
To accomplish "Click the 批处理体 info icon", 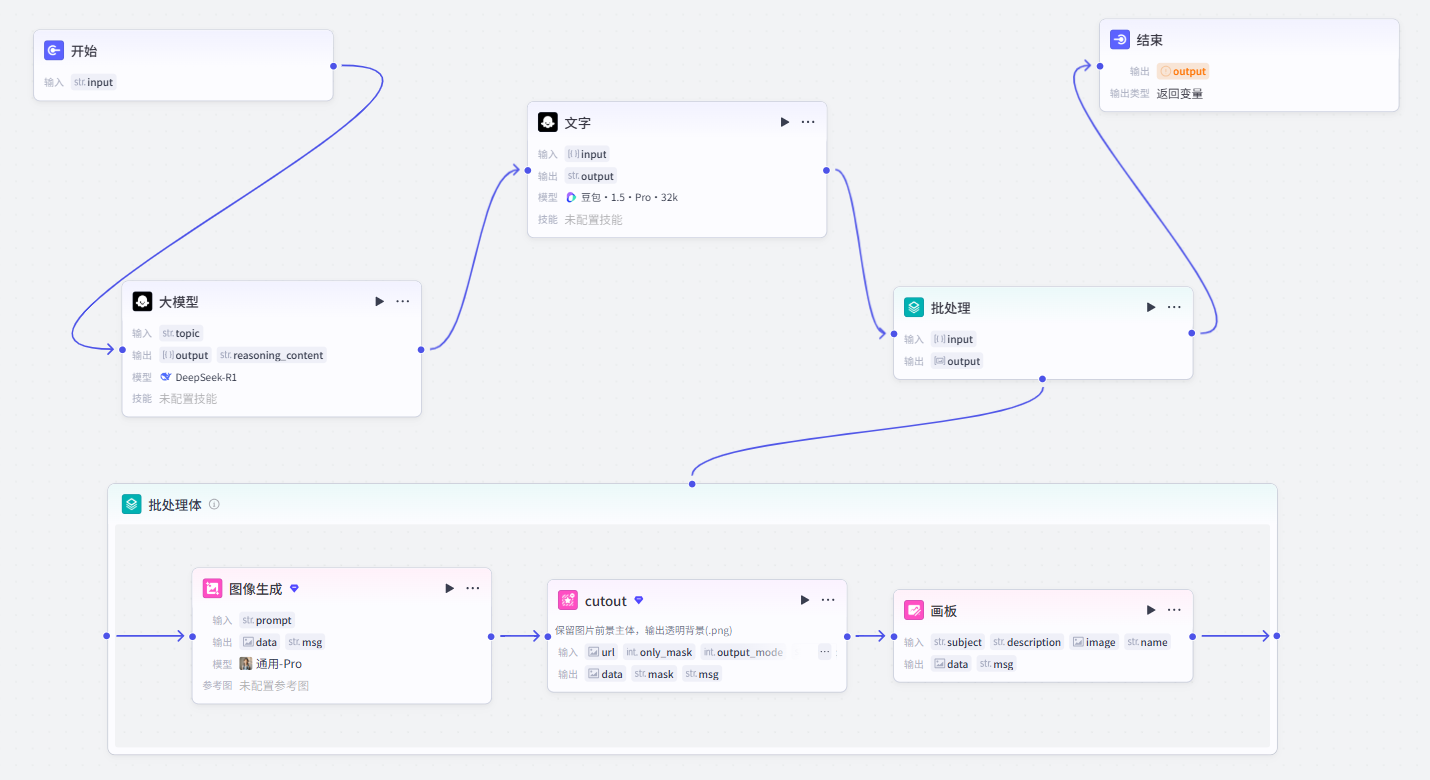I will [214, 505].
